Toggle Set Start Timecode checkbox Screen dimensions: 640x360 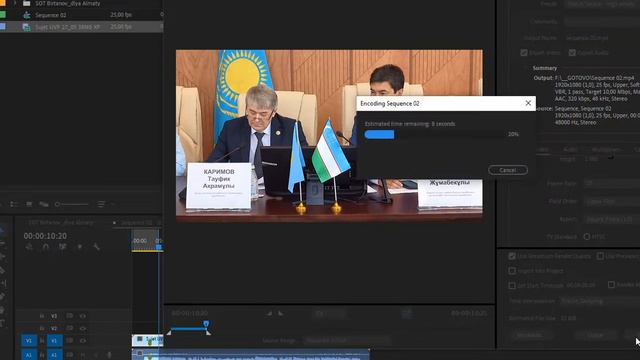(x=512, y=285)
